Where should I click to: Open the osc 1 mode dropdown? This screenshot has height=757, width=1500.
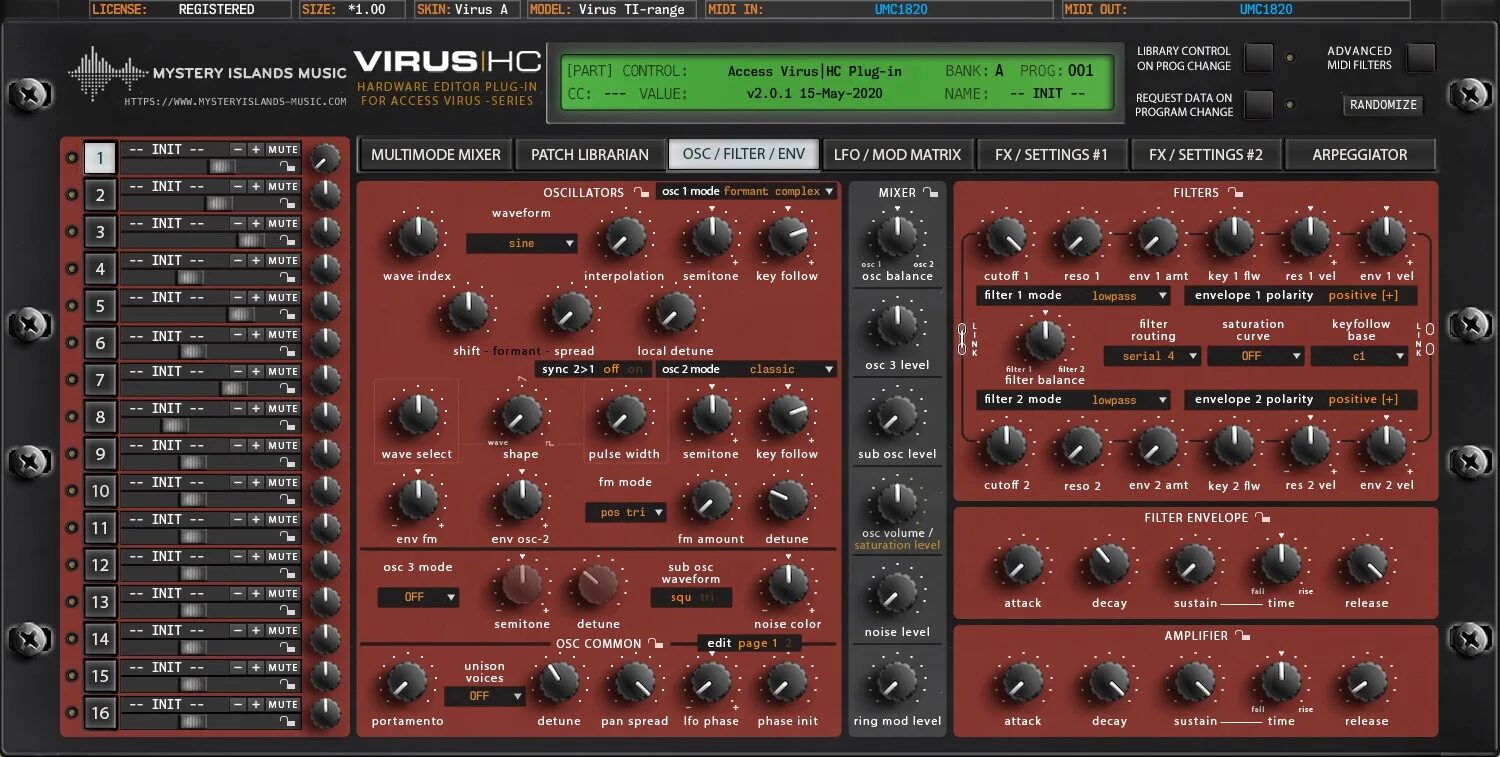pyautogui.click(x=747, y=191)
